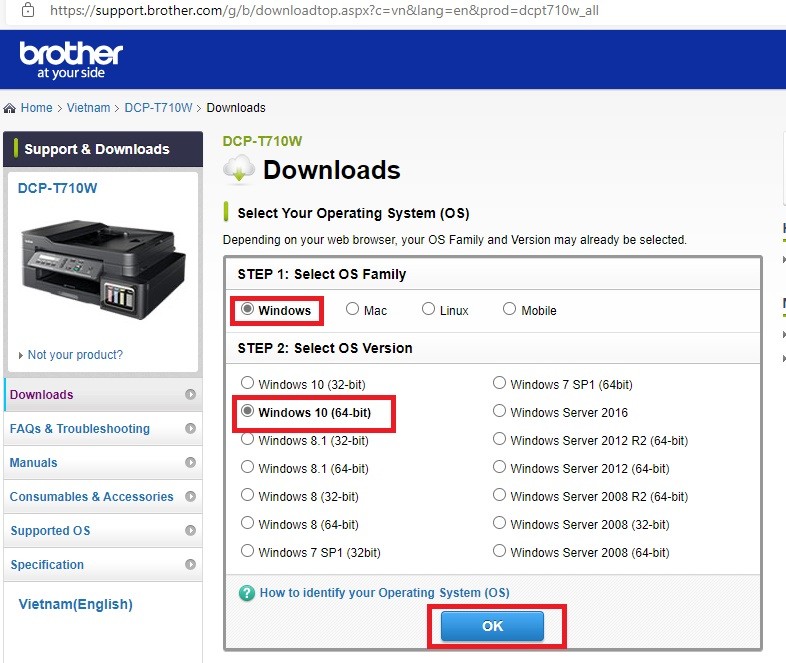Click the Not your product? link
Viewport: 786px width, 663px height.
click(75, 355)
